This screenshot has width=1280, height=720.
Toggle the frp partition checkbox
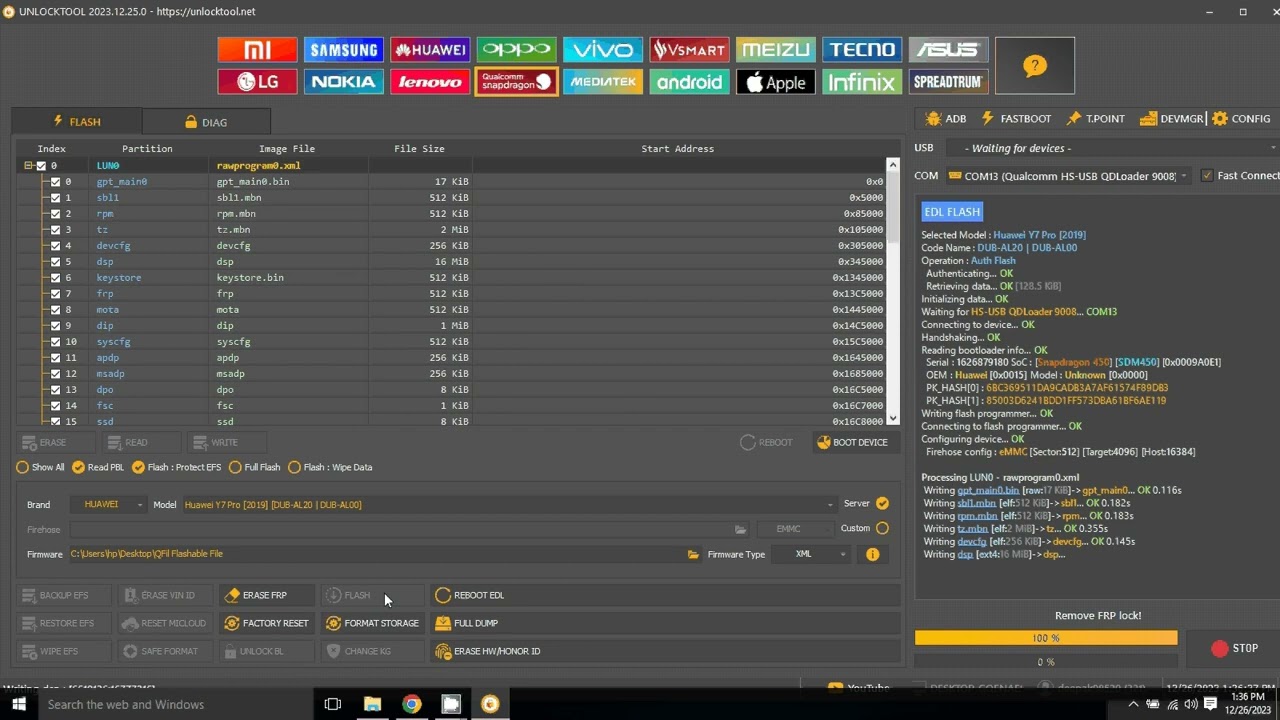[55, 294]
